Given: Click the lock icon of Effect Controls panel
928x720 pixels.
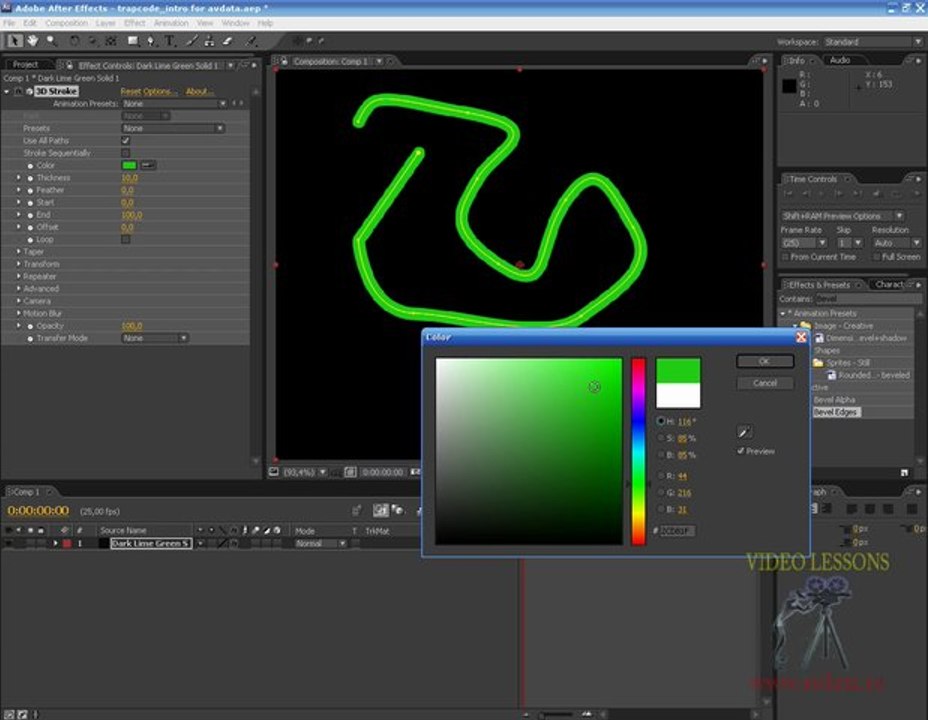Looking at the screenshot, I should [x=69, y=65].
